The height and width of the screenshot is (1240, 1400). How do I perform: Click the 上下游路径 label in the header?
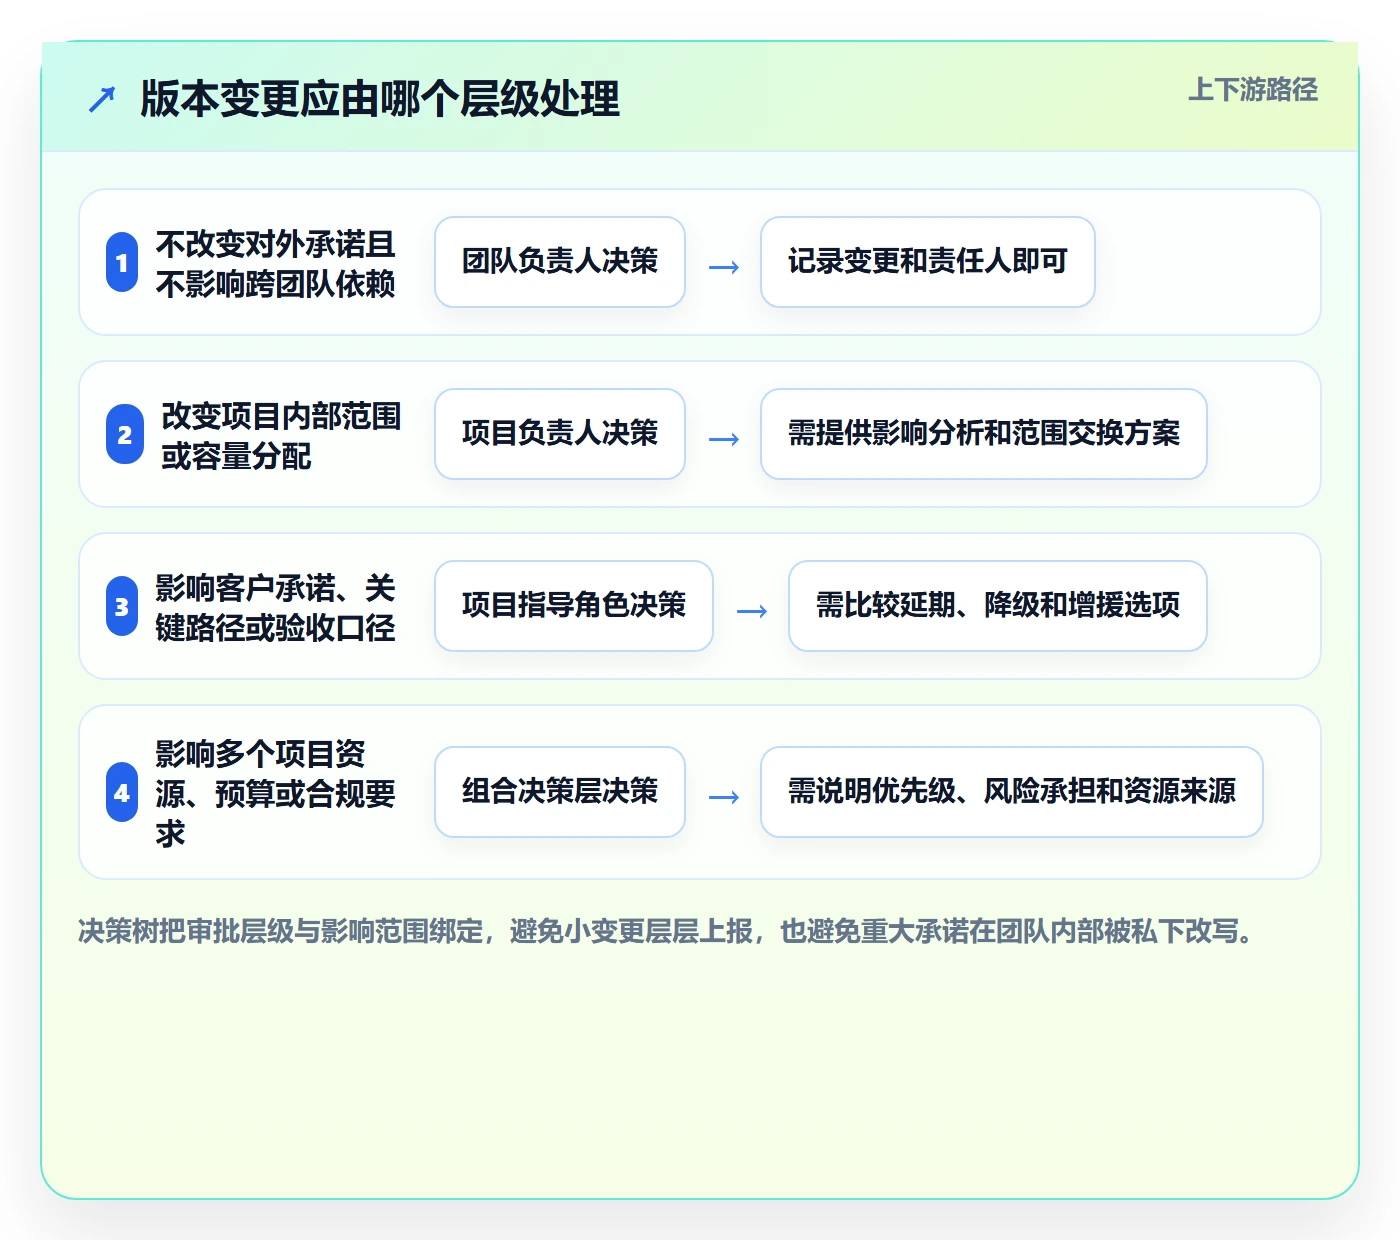1253,90
